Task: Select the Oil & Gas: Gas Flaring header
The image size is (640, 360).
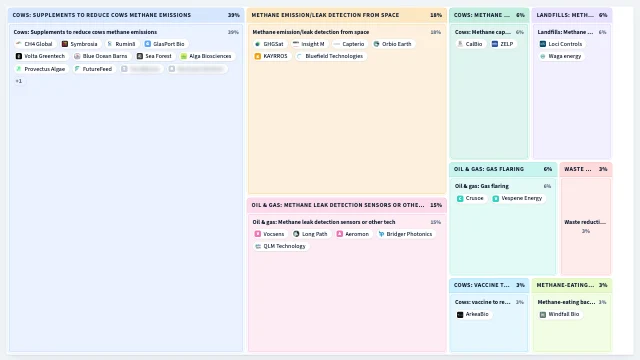Action: [x=503, y=169]
